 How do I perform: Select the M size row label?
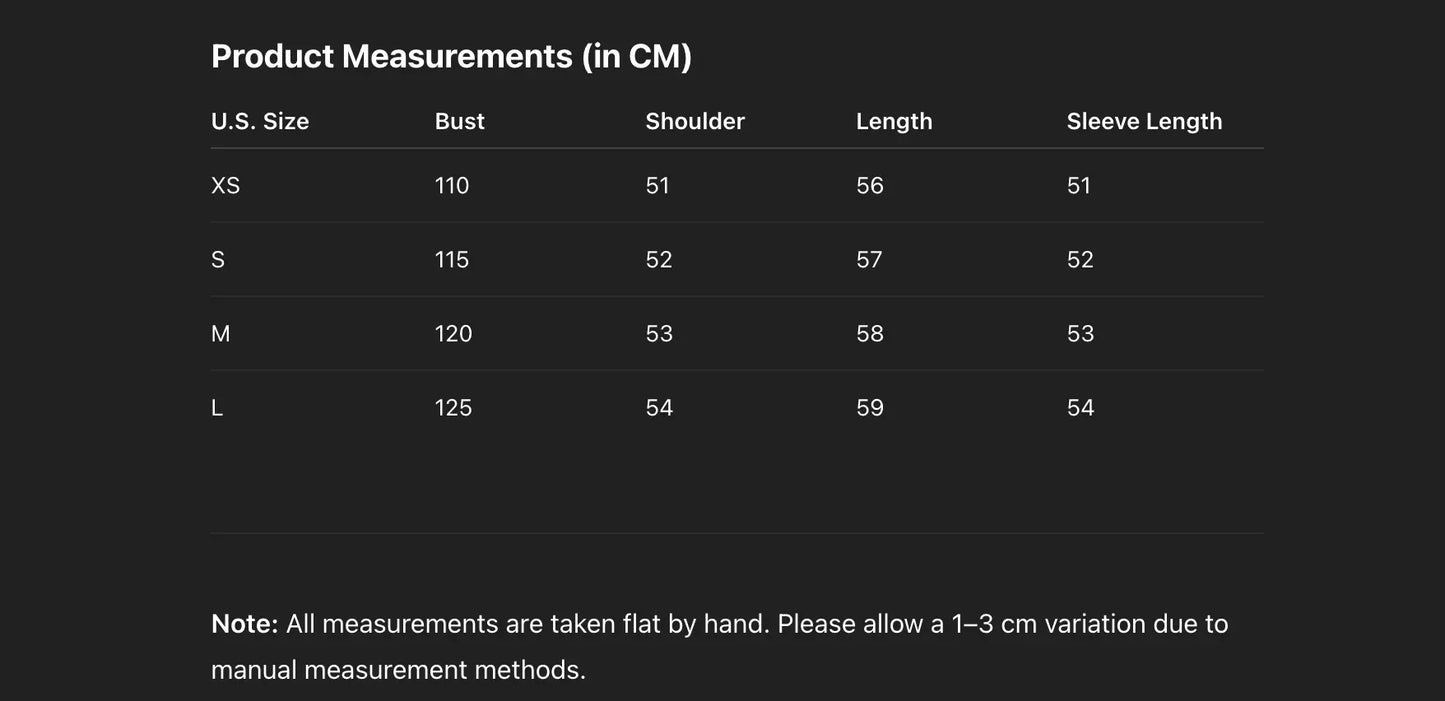click(221, 333)
